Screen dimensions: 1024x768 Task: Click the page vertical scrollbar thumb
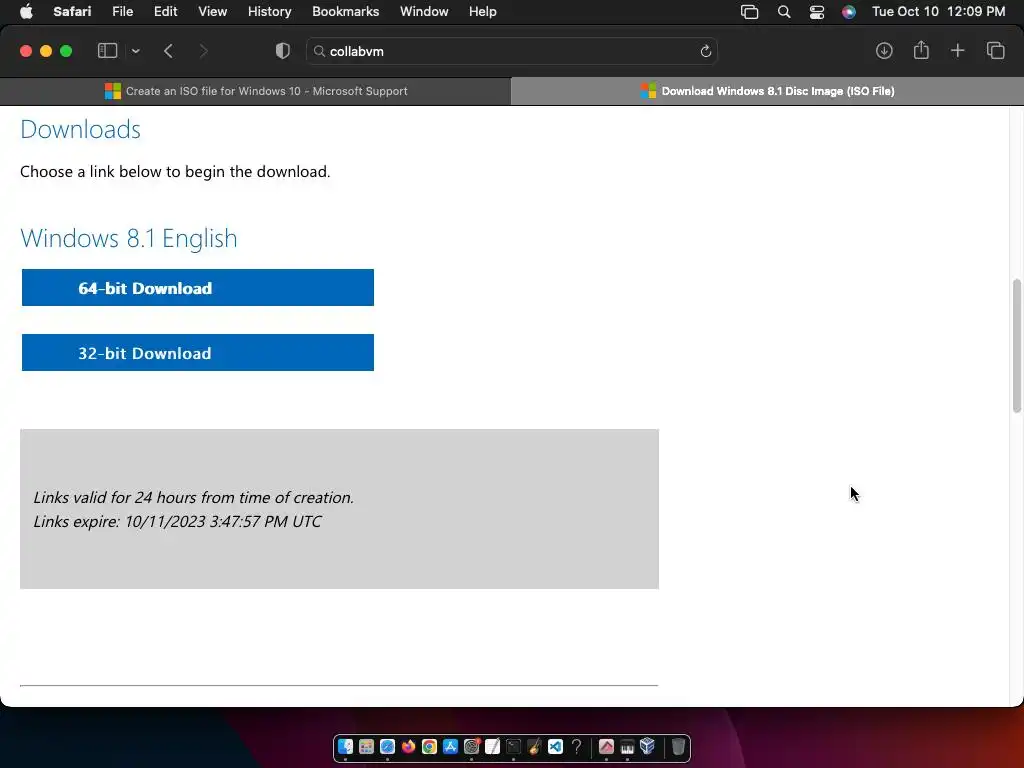(1017, 346)
